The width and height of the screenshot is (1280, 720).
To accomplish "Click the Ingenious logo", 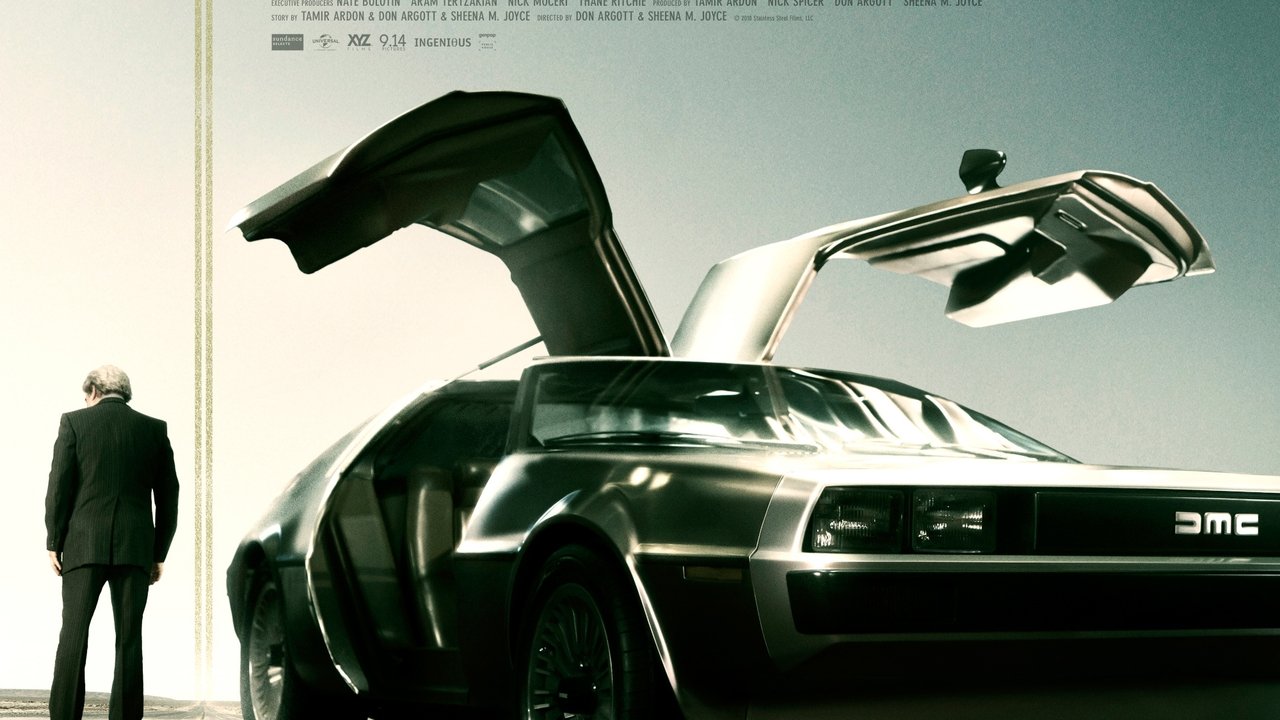I will click(442, 43).
